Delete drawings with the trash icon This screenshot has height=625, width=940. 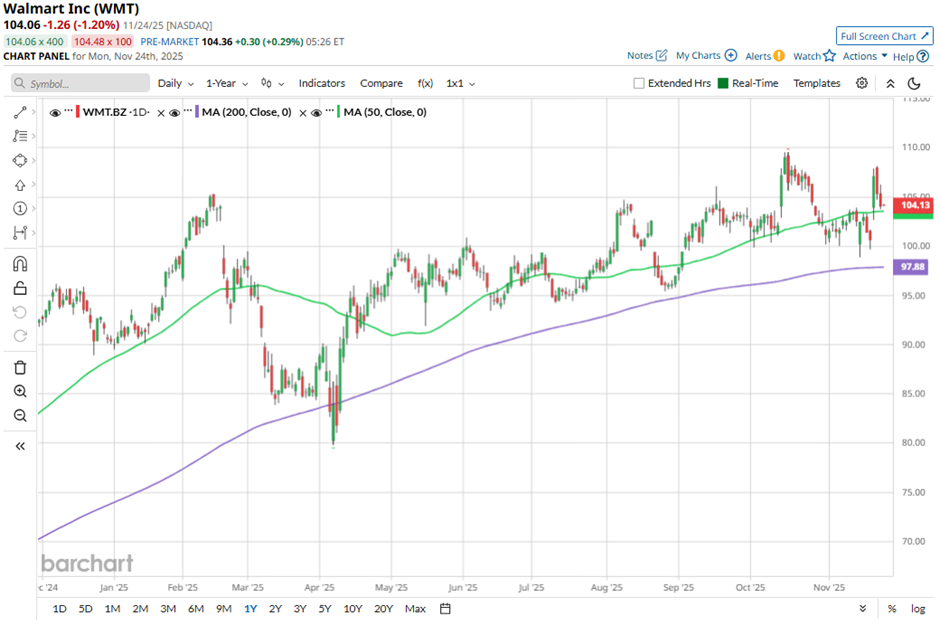(19, 367)
